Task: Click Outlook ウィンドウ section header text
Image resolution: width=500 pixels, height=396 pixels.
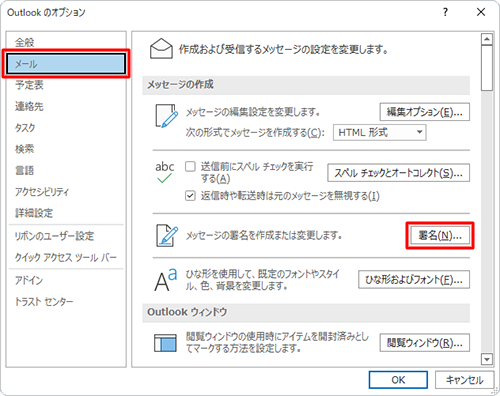Action: pyautogui.click(x=187, y=312)
